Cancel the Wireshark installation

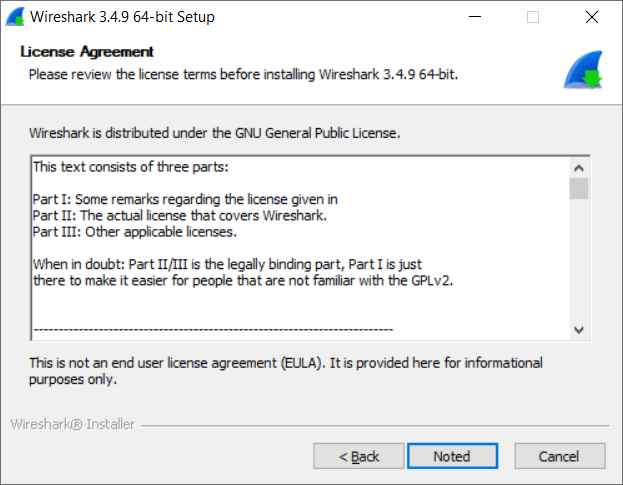click(x=560, y=456)
